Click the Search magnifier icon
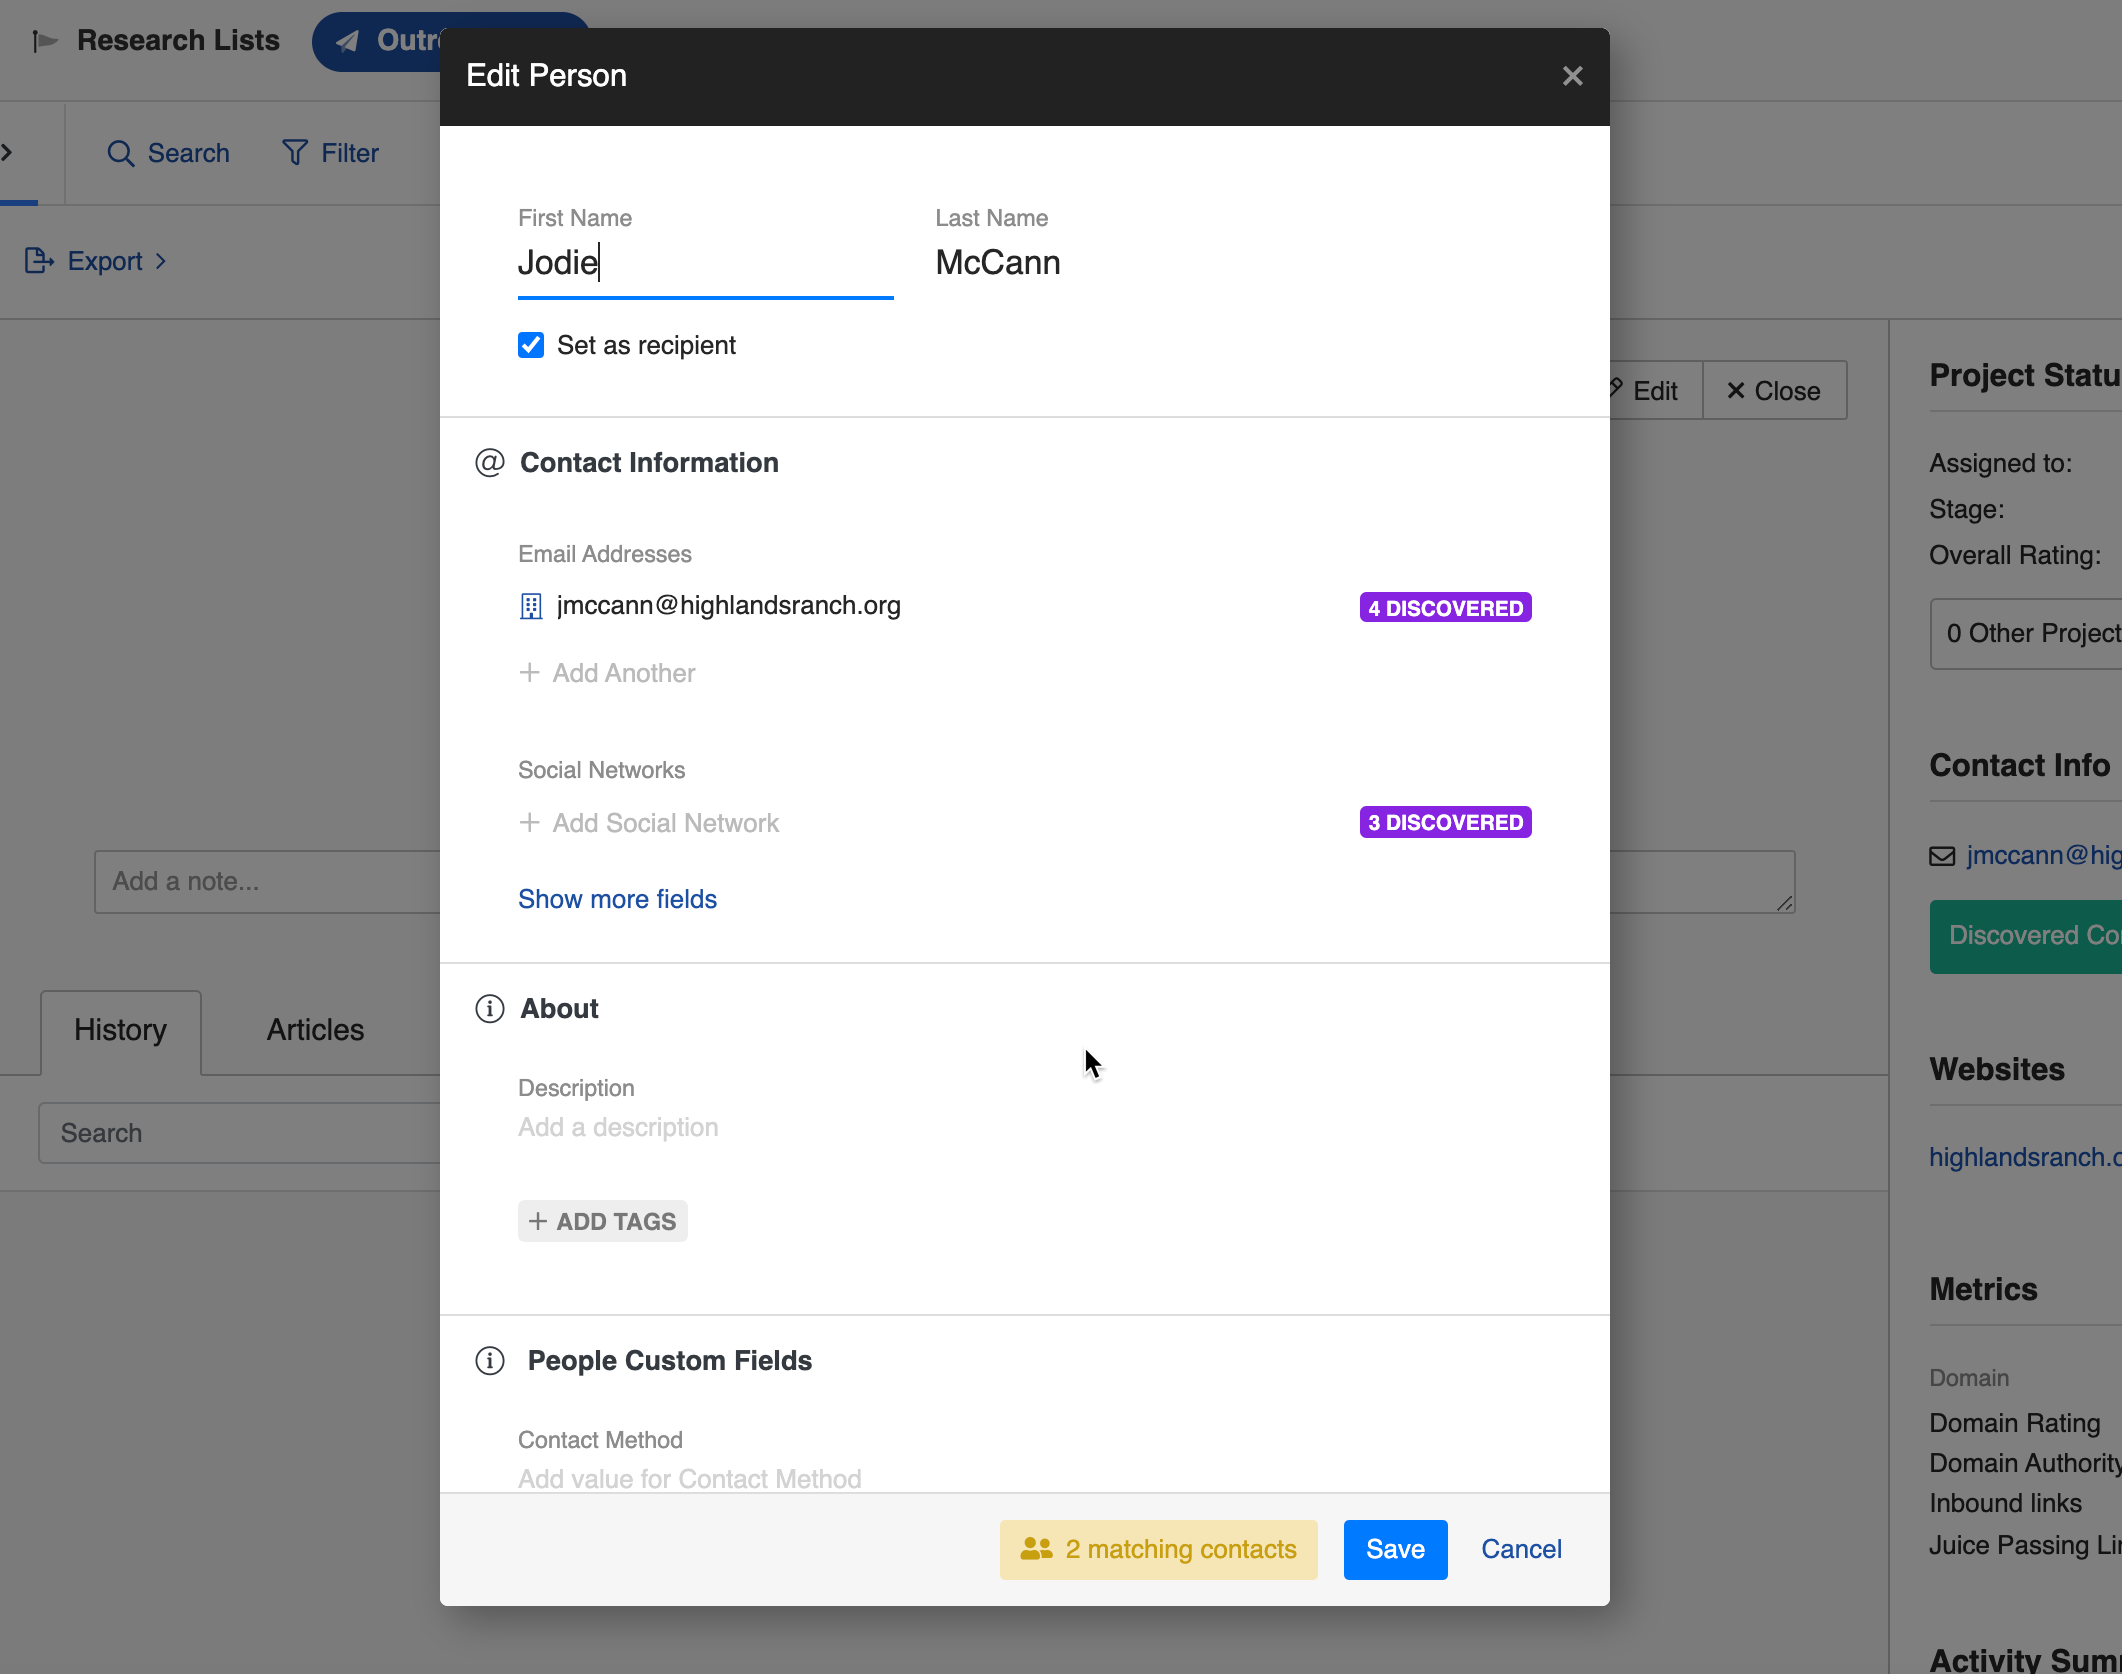Screen dimensions: 2122x1674 click(x=120, y=153)
